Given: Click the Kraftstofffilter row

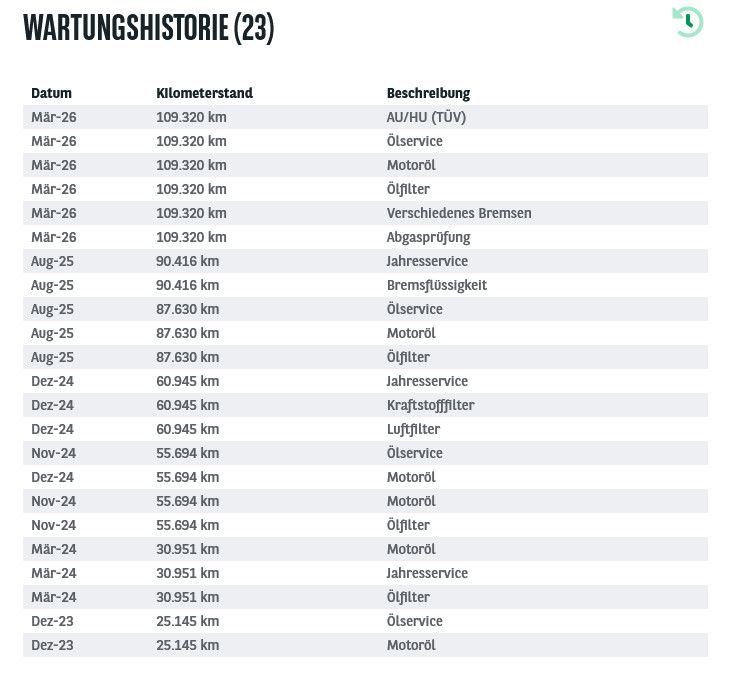Looking at the screenshot, I should [365, 405].
